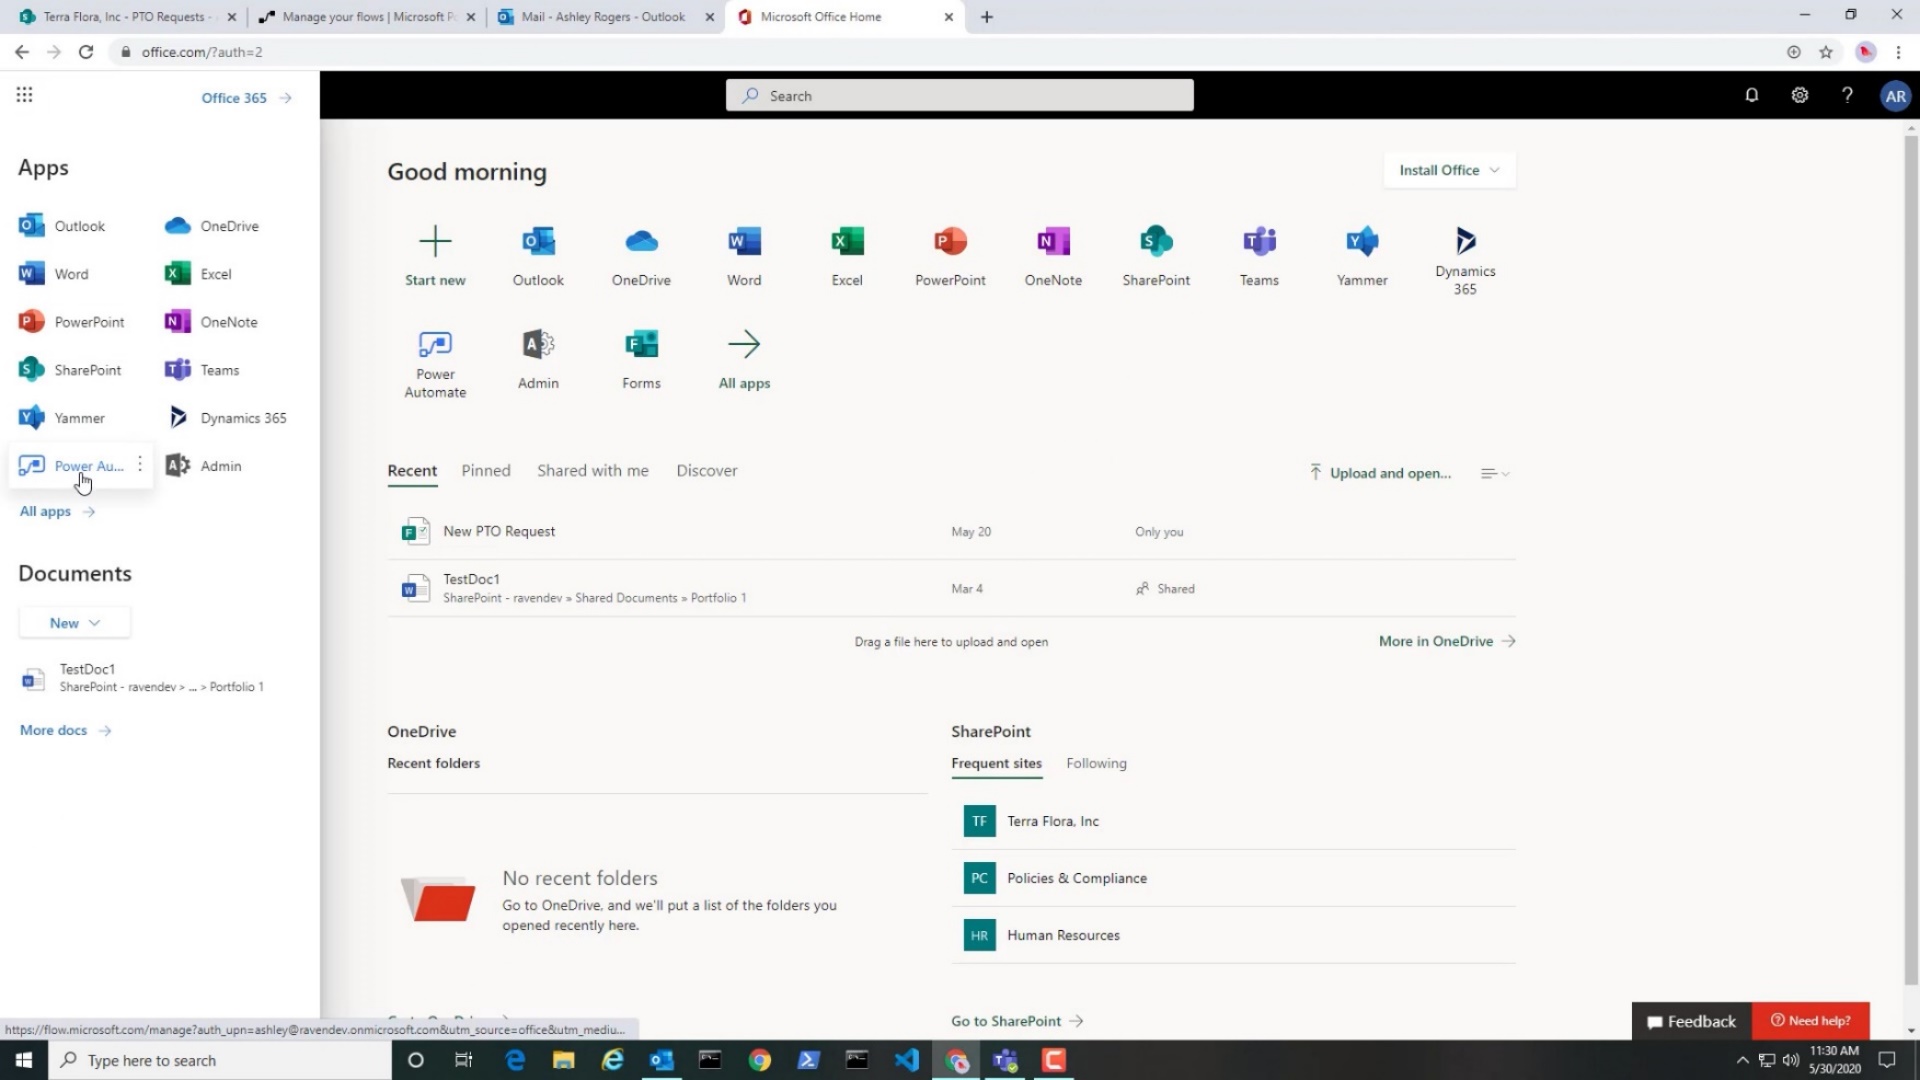Click the Feedback button
This screenshot has height=1080, width=1920.
pos(1692,1021)
